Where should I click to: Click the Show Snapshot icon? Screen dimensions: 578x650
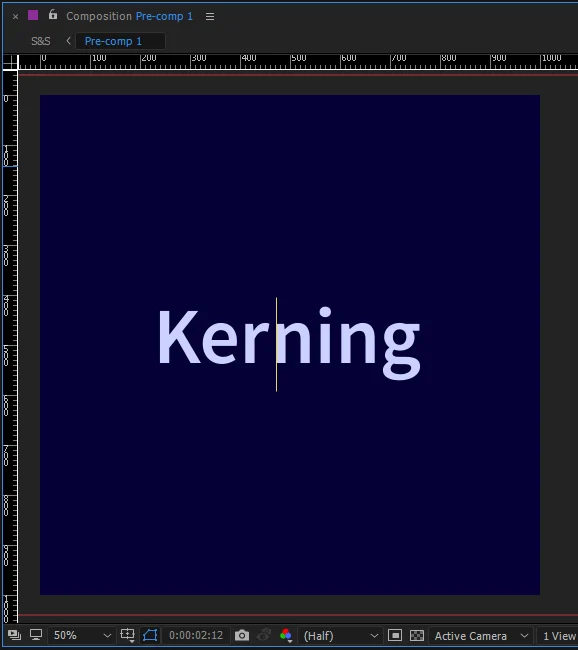pyautogui.click(x=264, y=635)
